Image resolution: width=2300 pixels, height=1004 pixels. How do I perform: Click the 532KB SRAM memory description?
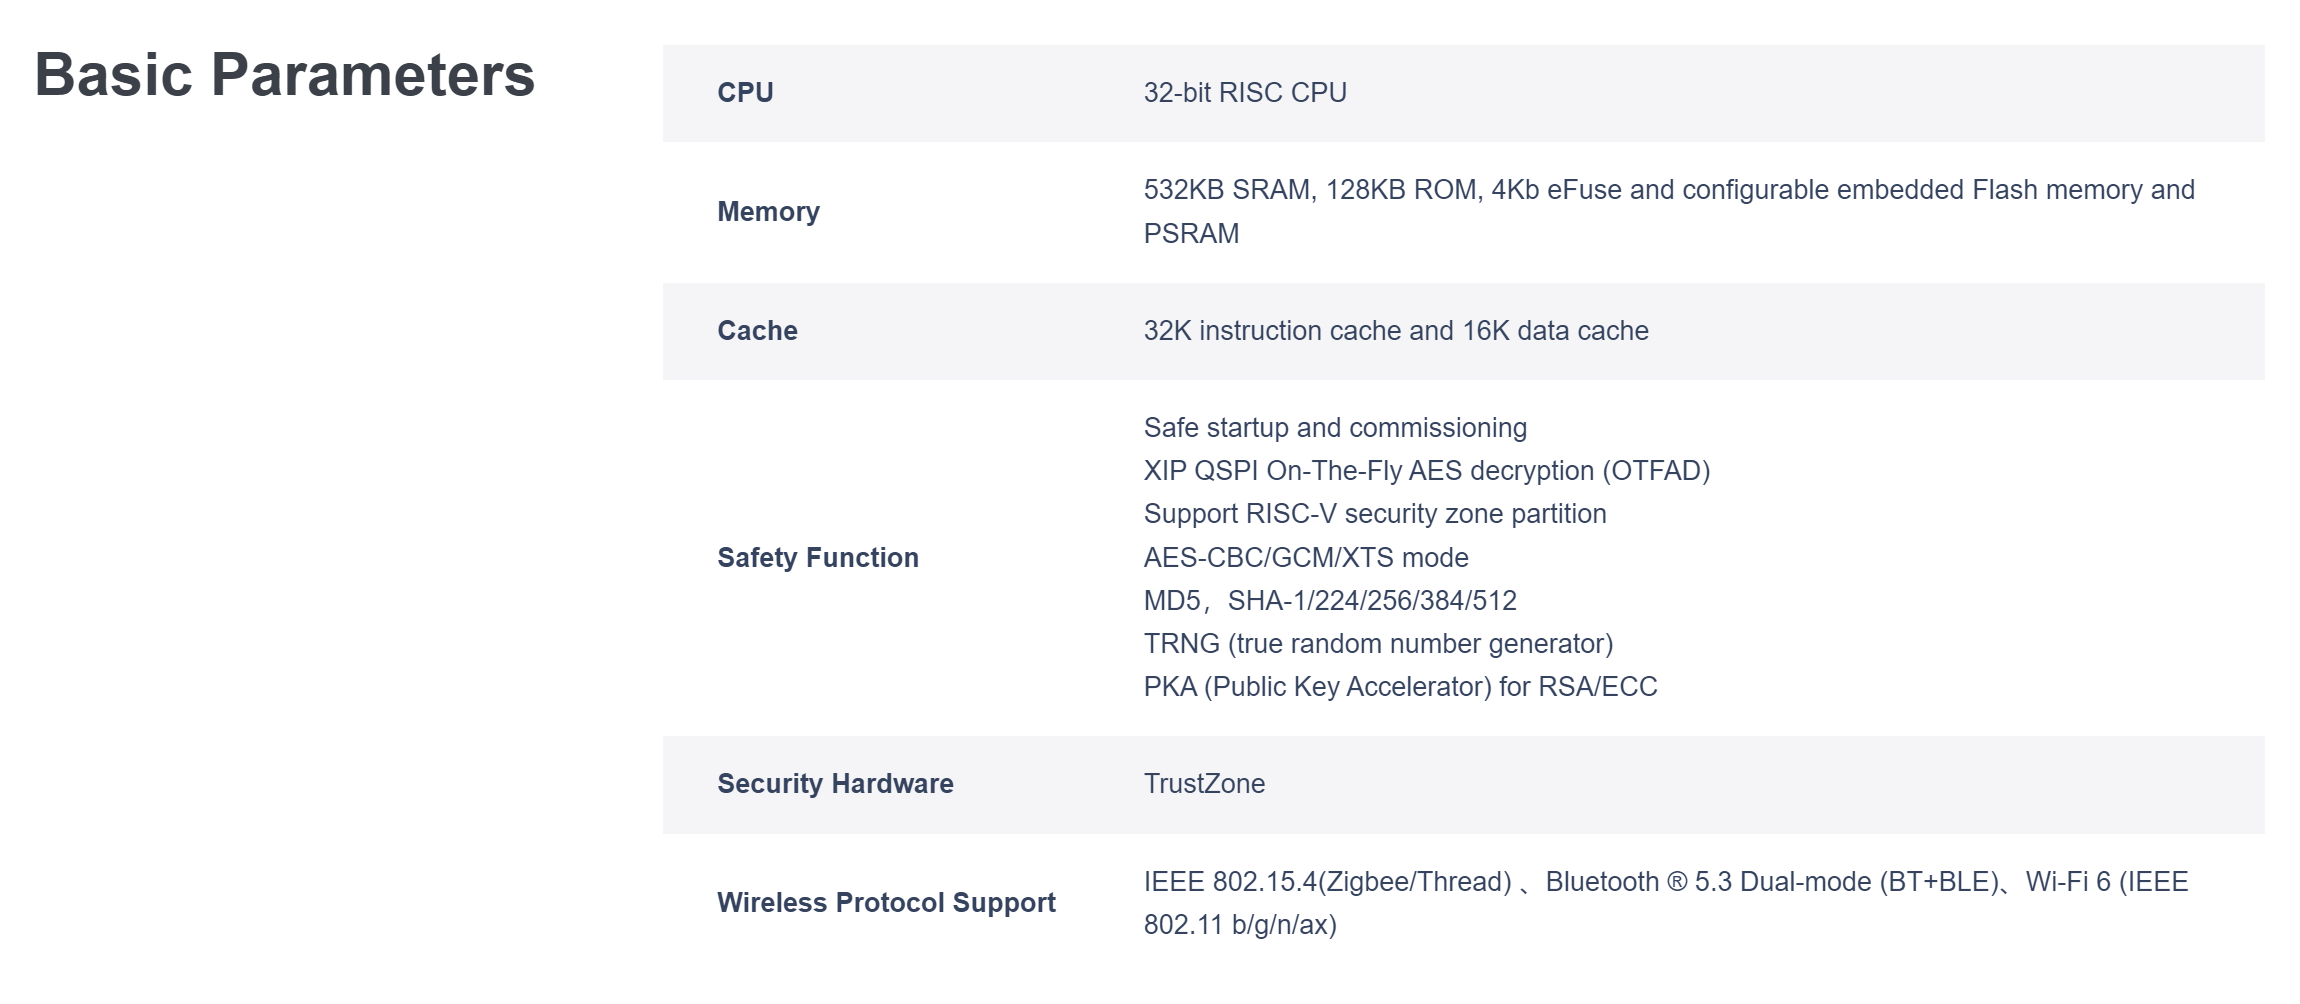(1669, 211)
